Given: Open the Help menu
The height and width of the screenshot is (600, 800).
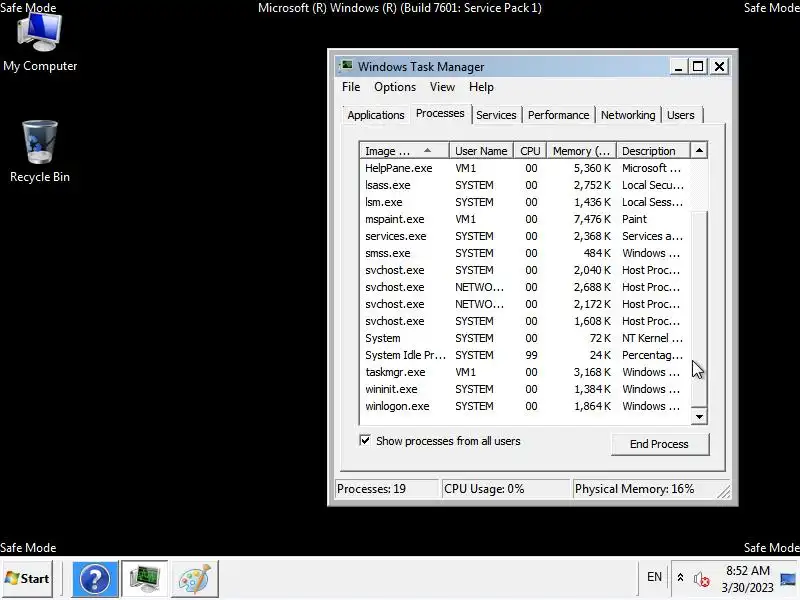Looking at the screenshot, I should (x=481, y=87).
